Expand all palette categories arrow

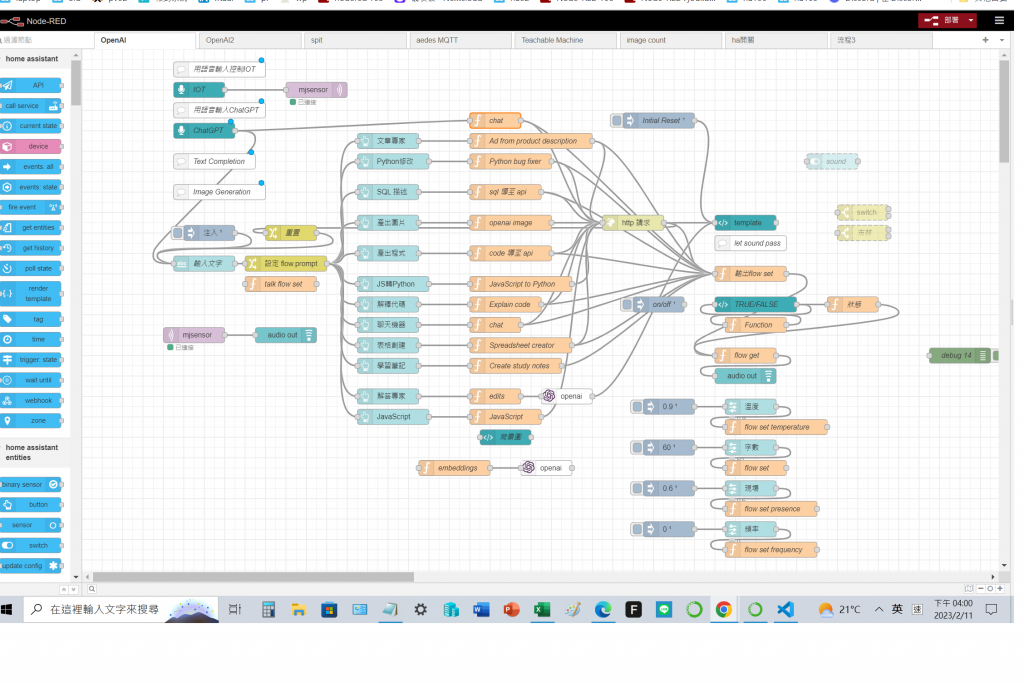coord(73,589)
